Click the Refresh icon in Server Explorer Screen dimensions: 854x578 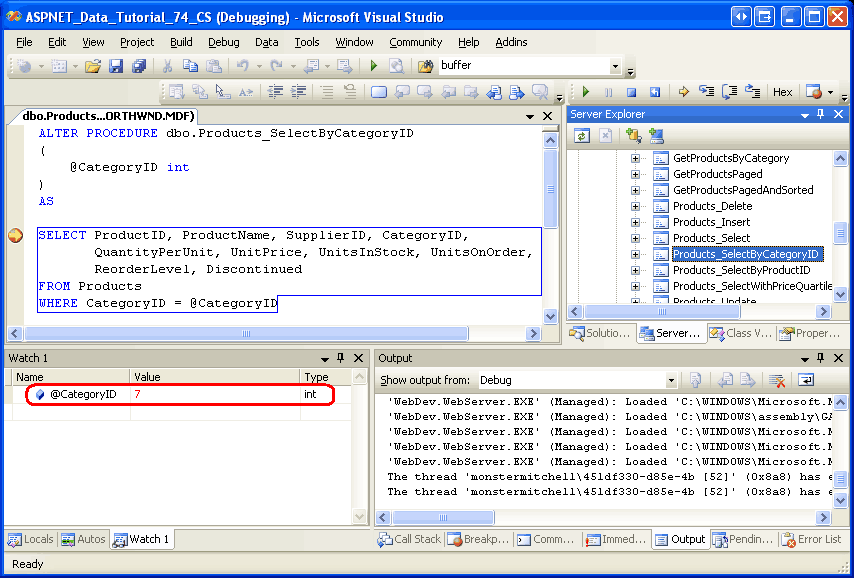pyautogui.click(x=581, y=136)
